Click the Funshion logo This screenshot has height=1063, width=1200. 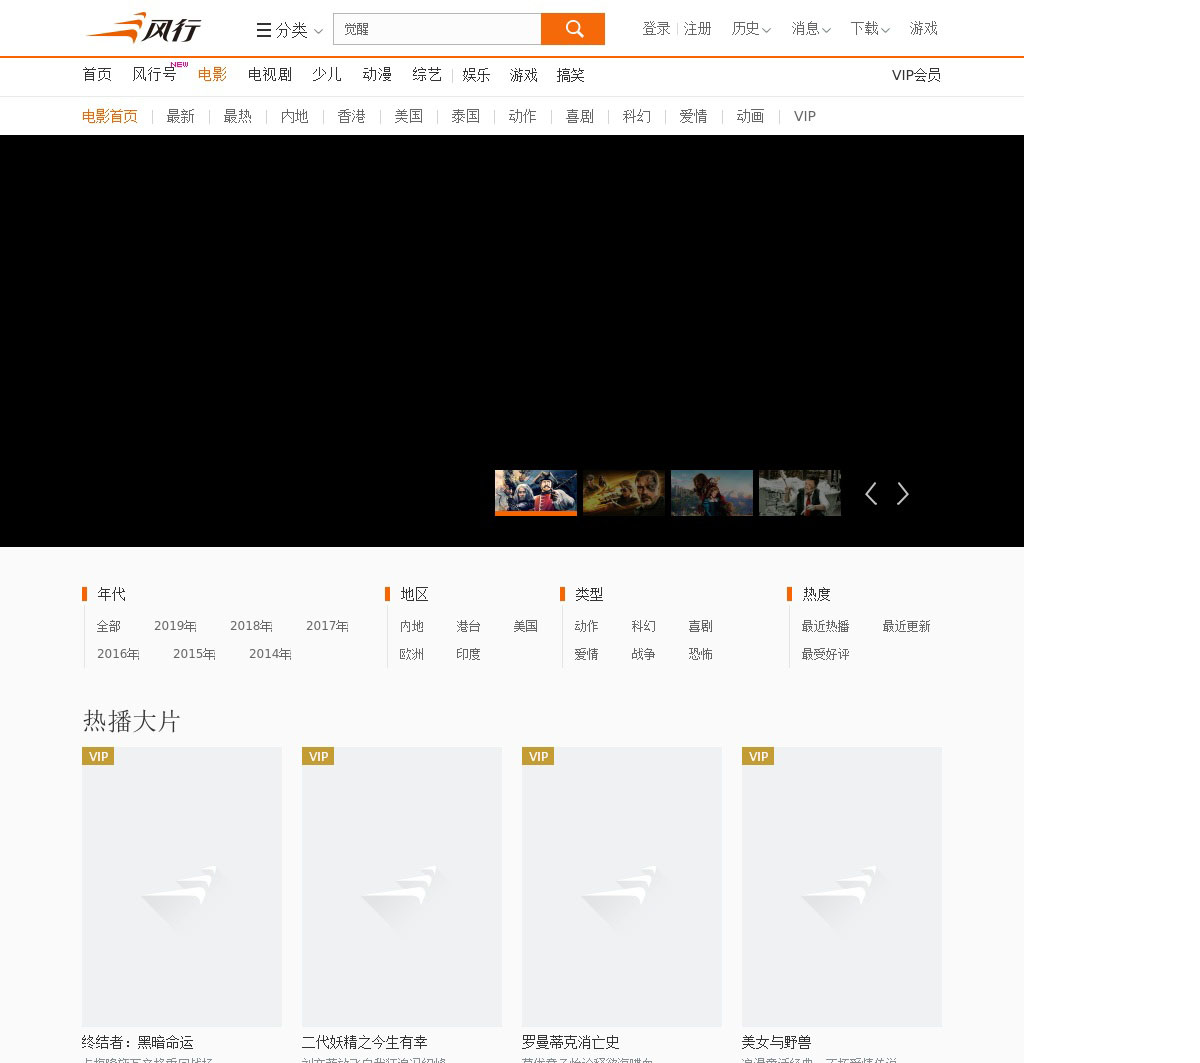[143, 28]
